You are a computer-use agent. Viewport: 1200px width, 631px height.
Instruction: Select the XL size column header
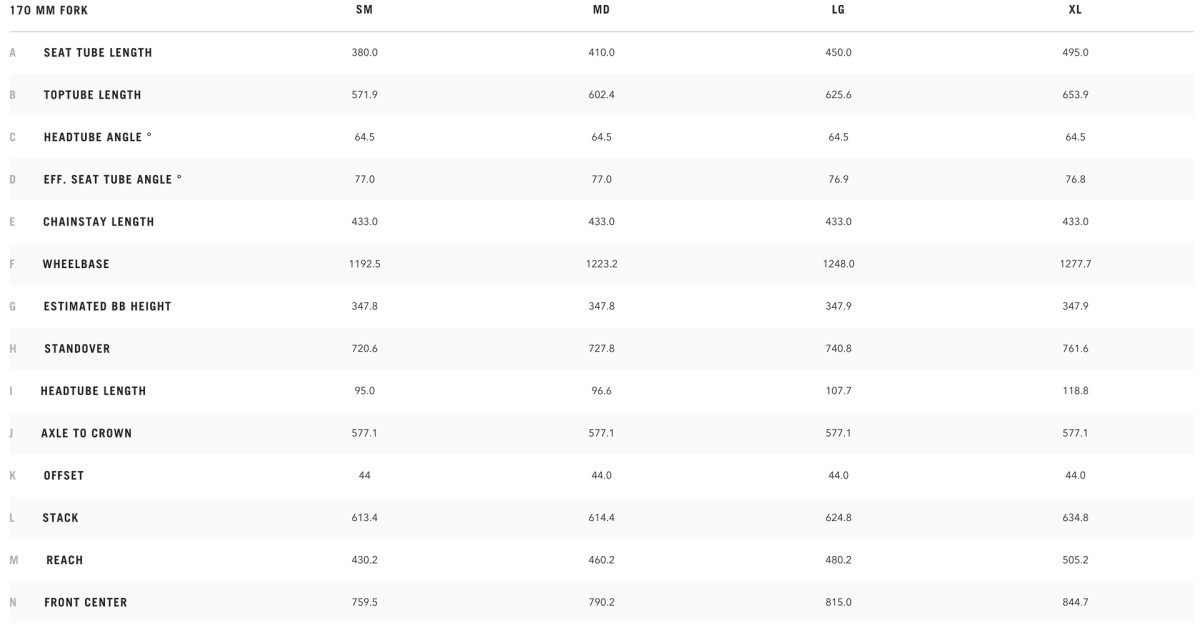(1075, 10)
